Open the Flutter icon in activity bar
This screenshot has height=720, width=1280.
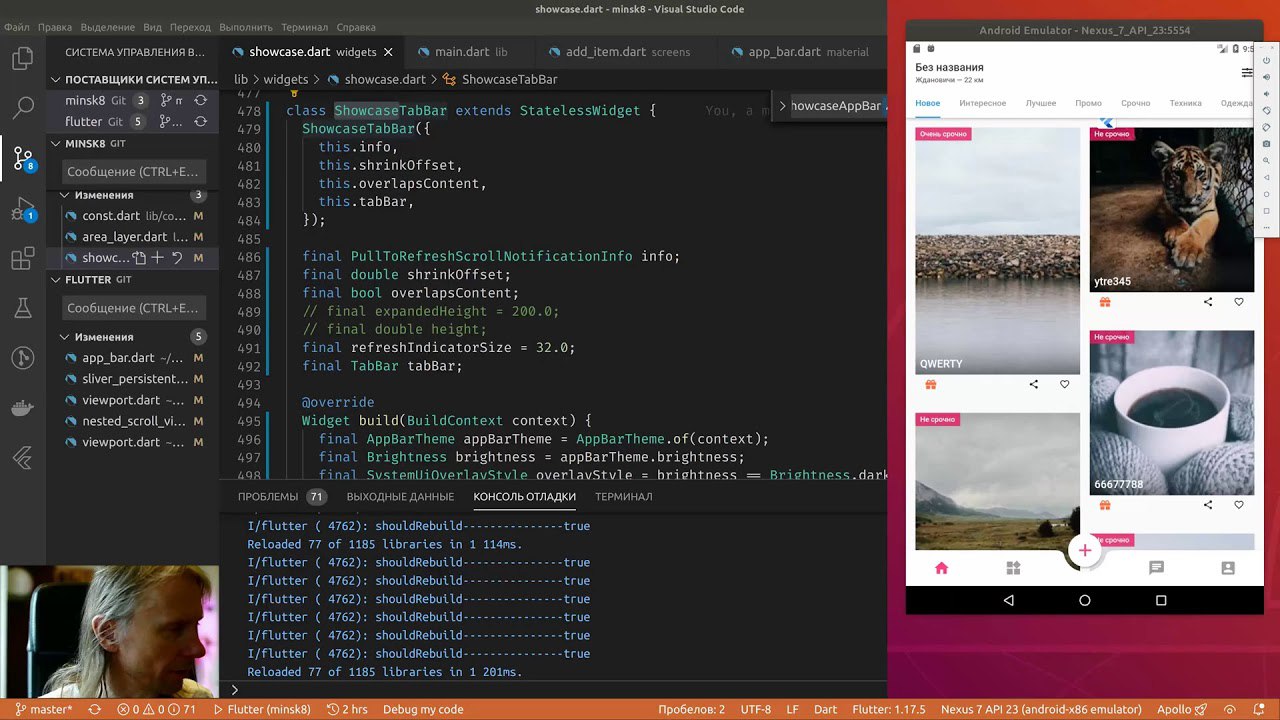[22, 458]
